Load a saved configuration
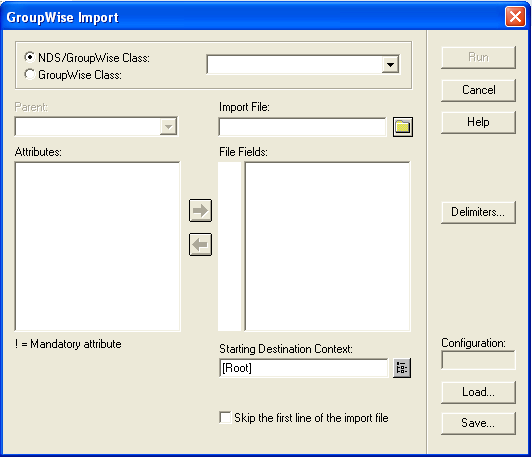Image resolution: width=532 pixels, height=457 pixels. click(478, 392)
